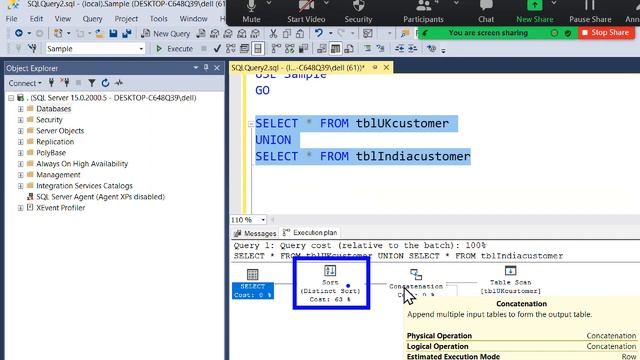Screen dimensions: 640x360
Task: Open Security in the Zoom toolbar
Action: (x=358, y=11)
